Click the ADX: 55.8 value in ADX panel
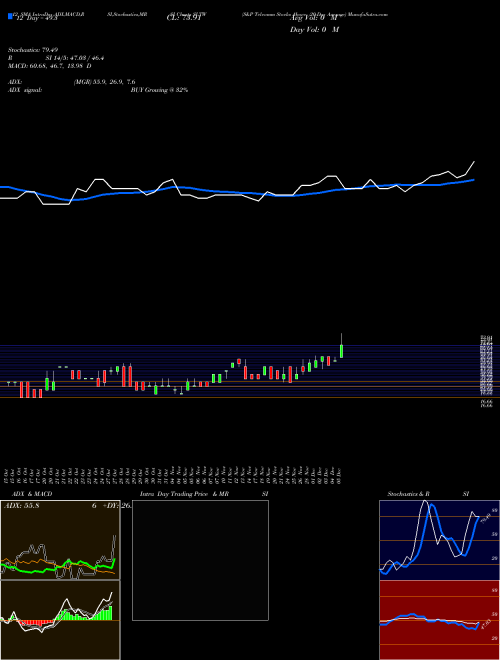This screenshot has height=660, width=500. tap(21, 506)
